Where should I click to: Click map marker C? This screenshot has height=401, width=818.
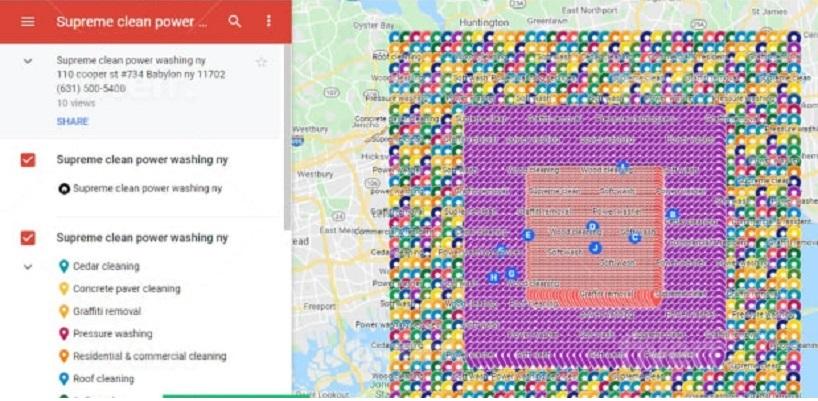(x=634, y=238)
